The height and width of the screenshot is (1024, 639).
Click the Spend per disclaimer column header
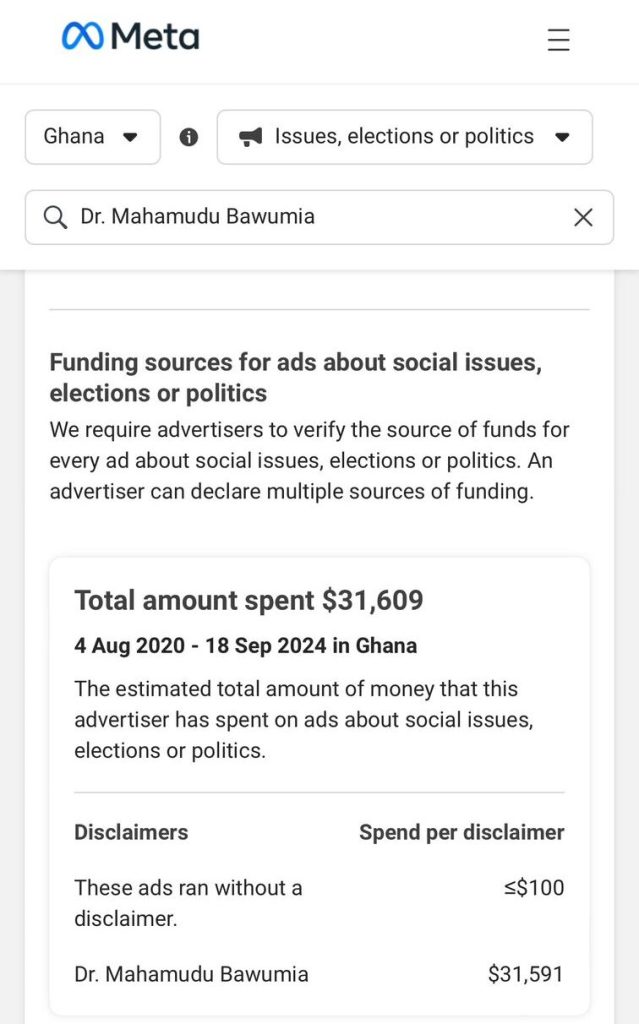pos(462,832)
